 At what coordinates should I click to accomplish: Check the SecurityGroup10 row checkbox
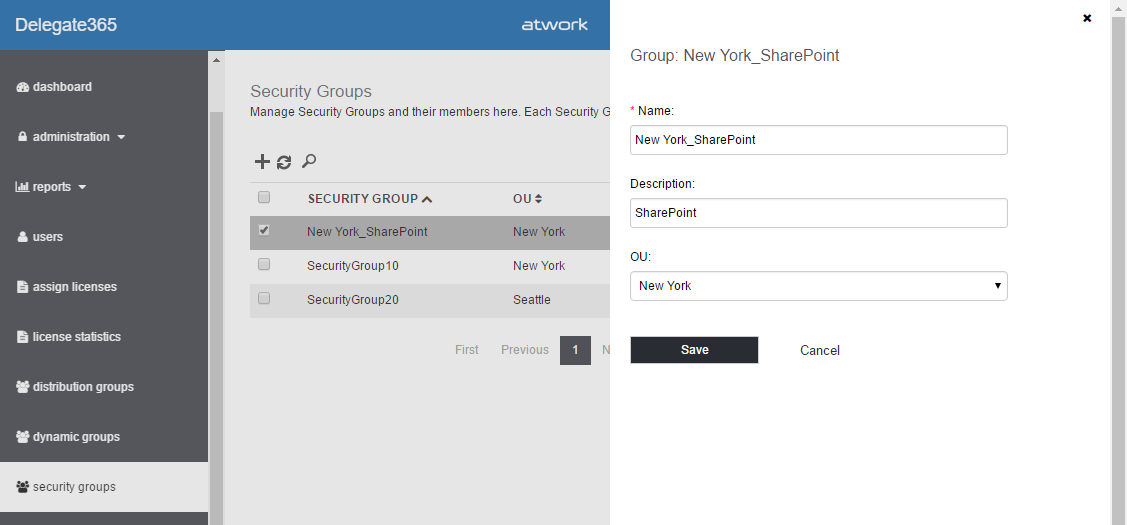[x=264, y=265]
